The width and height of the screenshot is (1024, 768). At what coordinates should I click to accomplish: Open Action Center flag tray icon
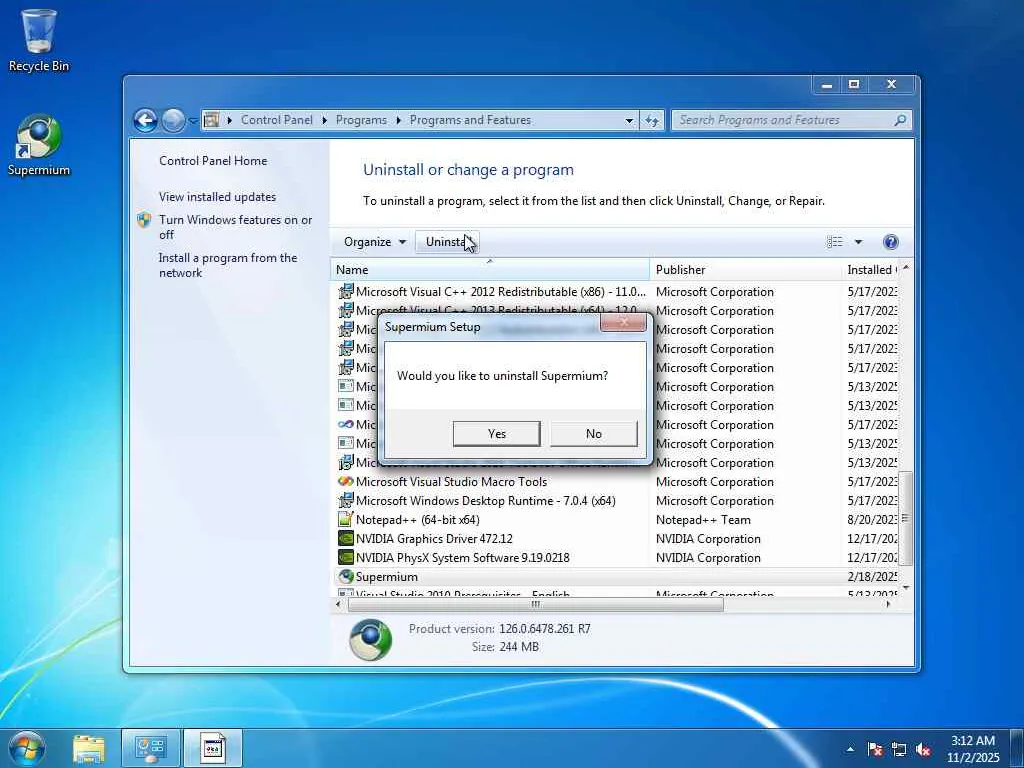875,750
